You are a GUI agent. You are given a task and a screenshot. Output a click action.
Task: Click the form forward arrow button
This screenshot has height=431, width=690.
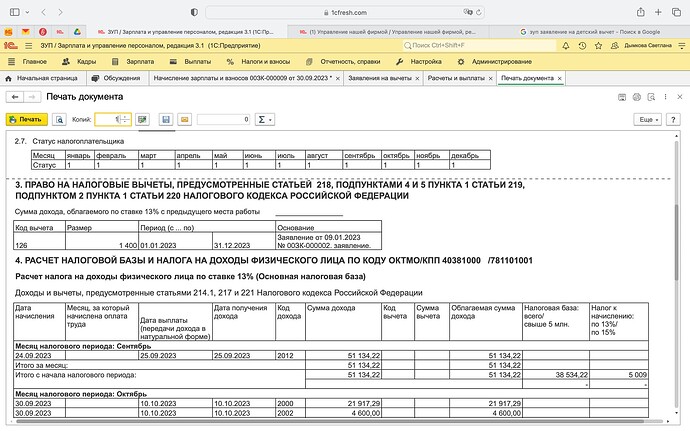[32, 97]
